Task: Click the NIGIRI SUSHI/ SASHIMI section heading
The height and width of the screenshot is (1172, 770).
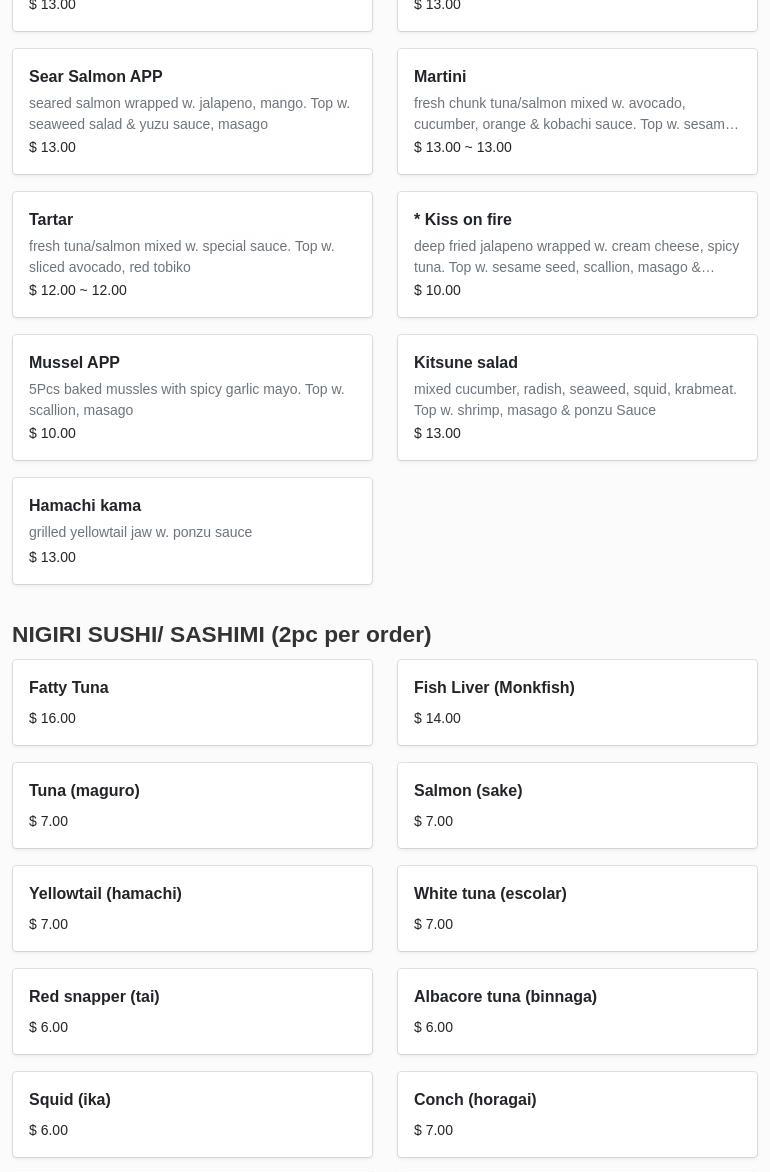Action: coord(221,634)
